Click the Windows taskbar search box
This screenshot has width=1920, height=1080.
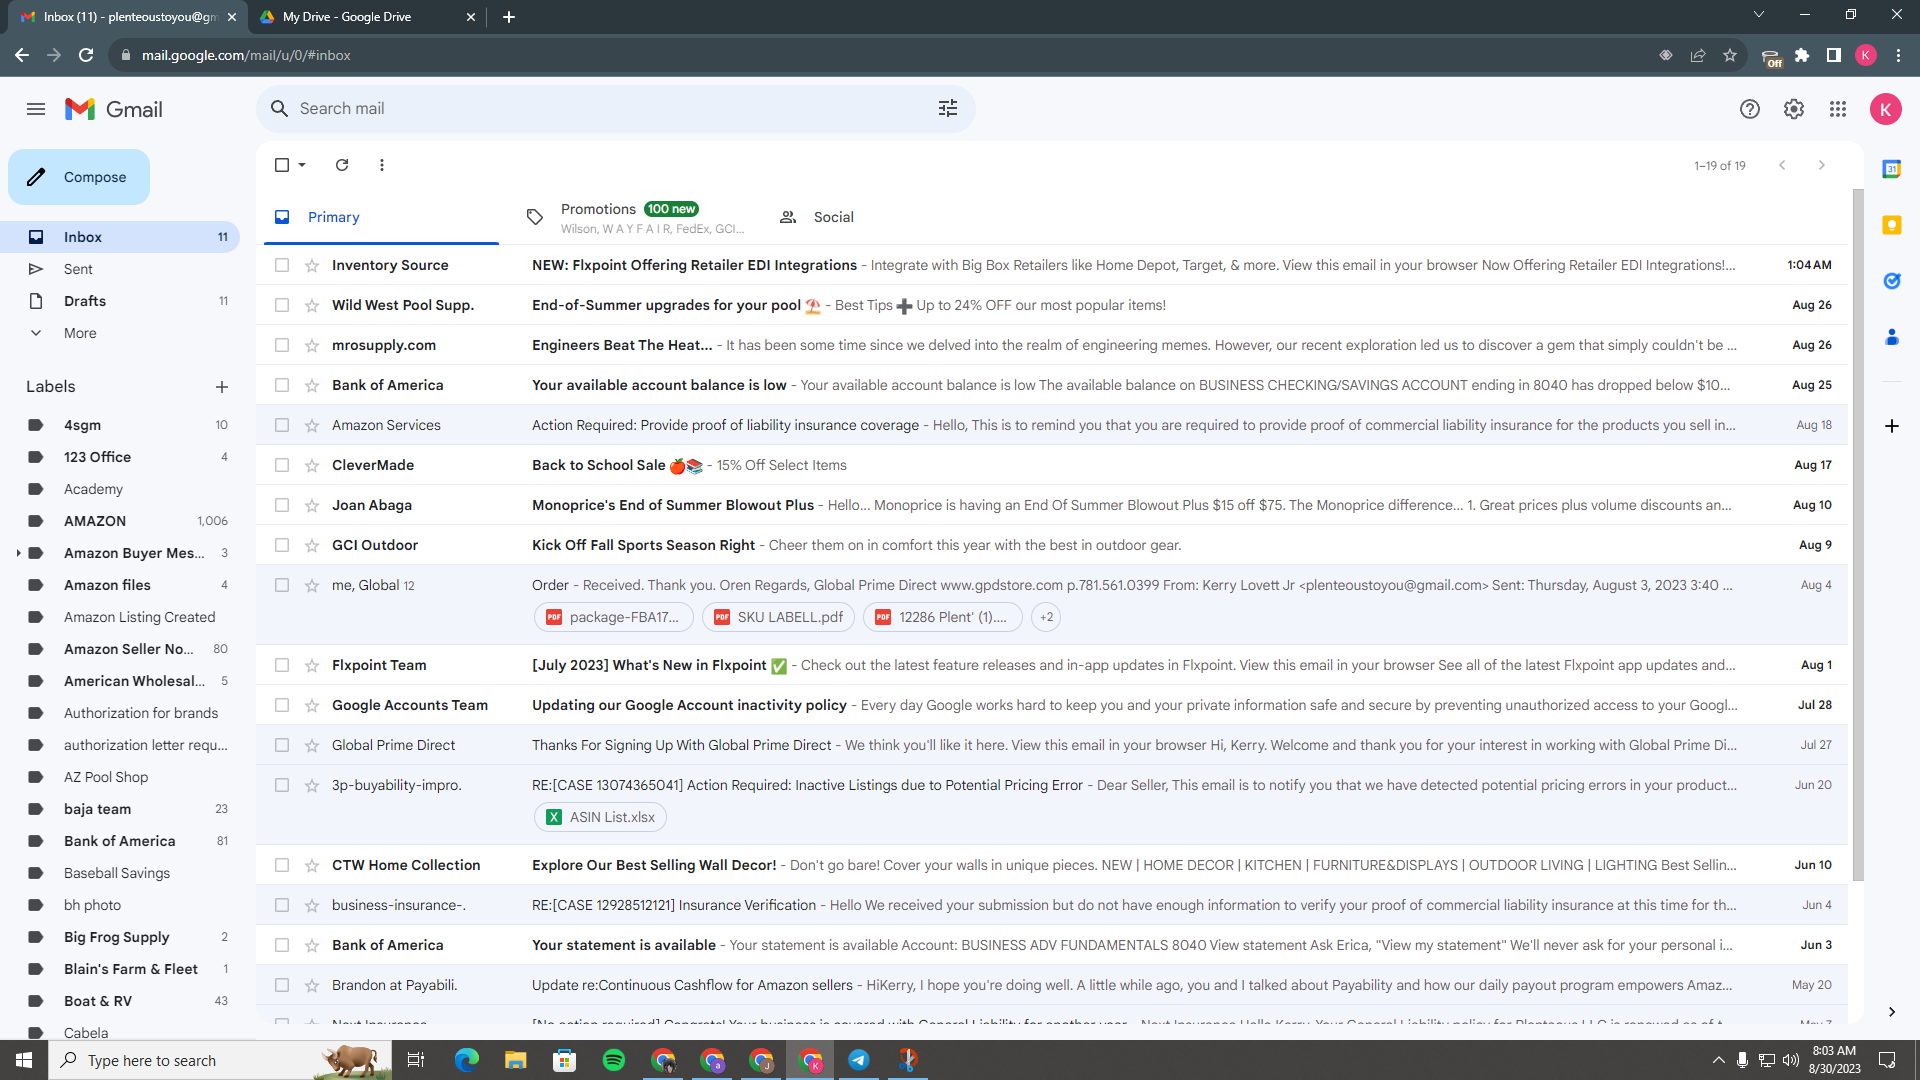click(x=219, y=1060)
